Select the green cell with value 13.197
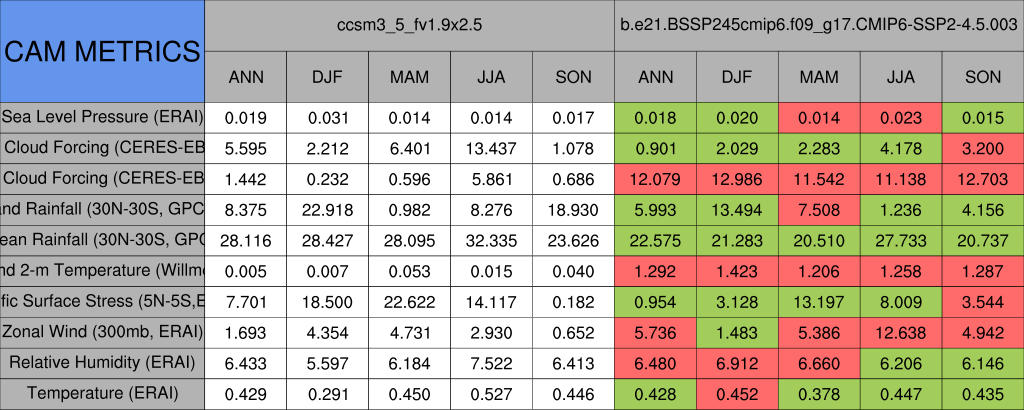The image size is (1024, 410). [819, 301]
